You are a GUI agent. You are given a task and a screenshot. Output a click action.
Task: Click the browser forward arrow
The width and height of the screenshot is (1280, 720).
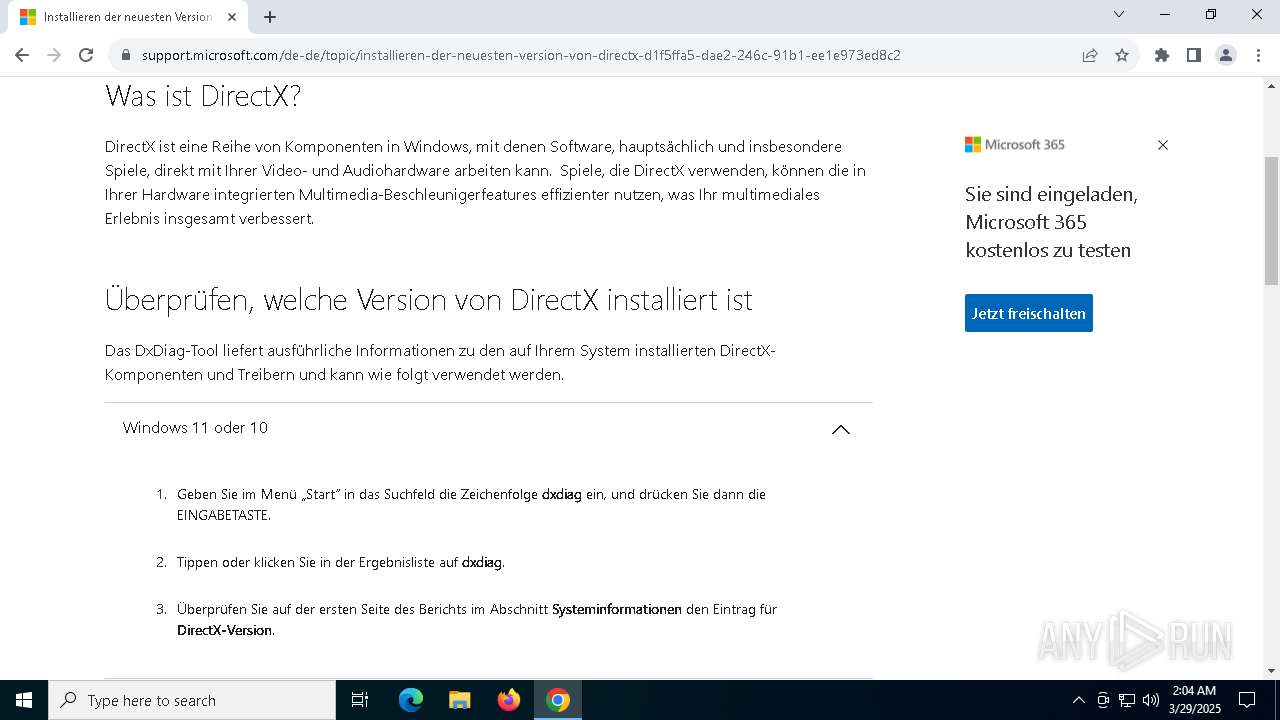(x=54, y=55)
